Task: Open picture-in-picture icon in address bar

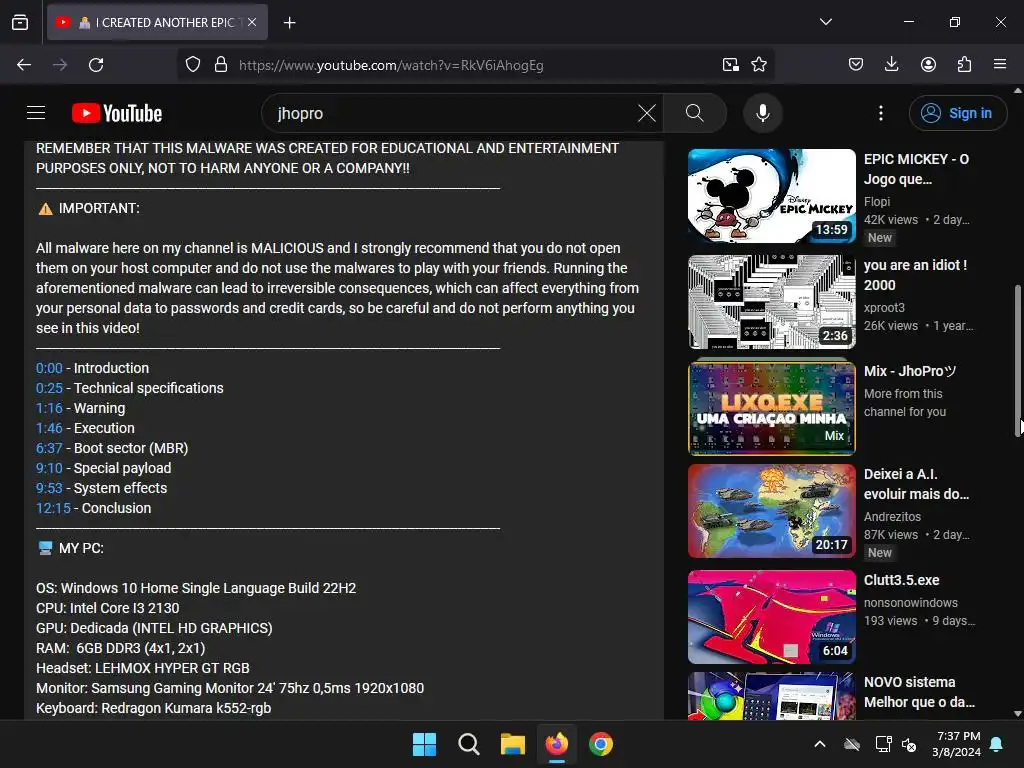Action: point(731,65)
